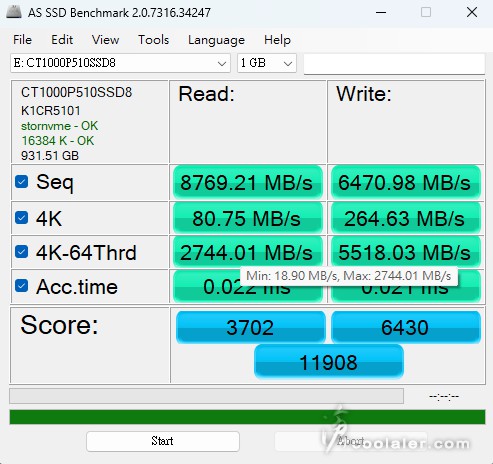The width and height of the screenshot is (493, 464).
Task: Click the green progress bar
Action: click(x=247, y=417)
